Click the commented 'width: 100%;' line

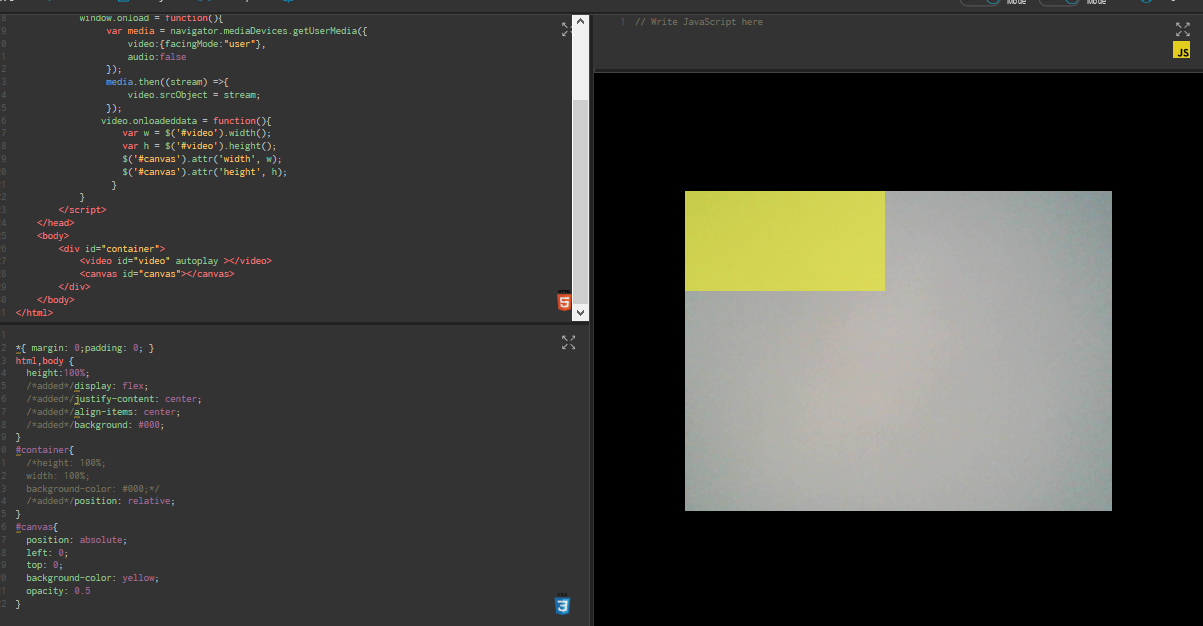[58, 476]
